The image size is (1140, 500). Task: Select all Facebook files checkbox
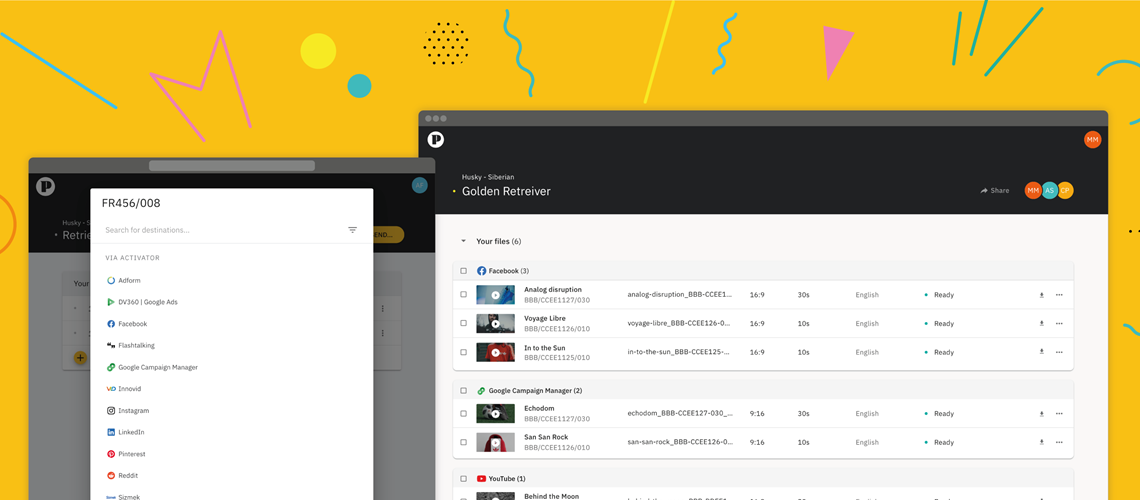[464, 271]
